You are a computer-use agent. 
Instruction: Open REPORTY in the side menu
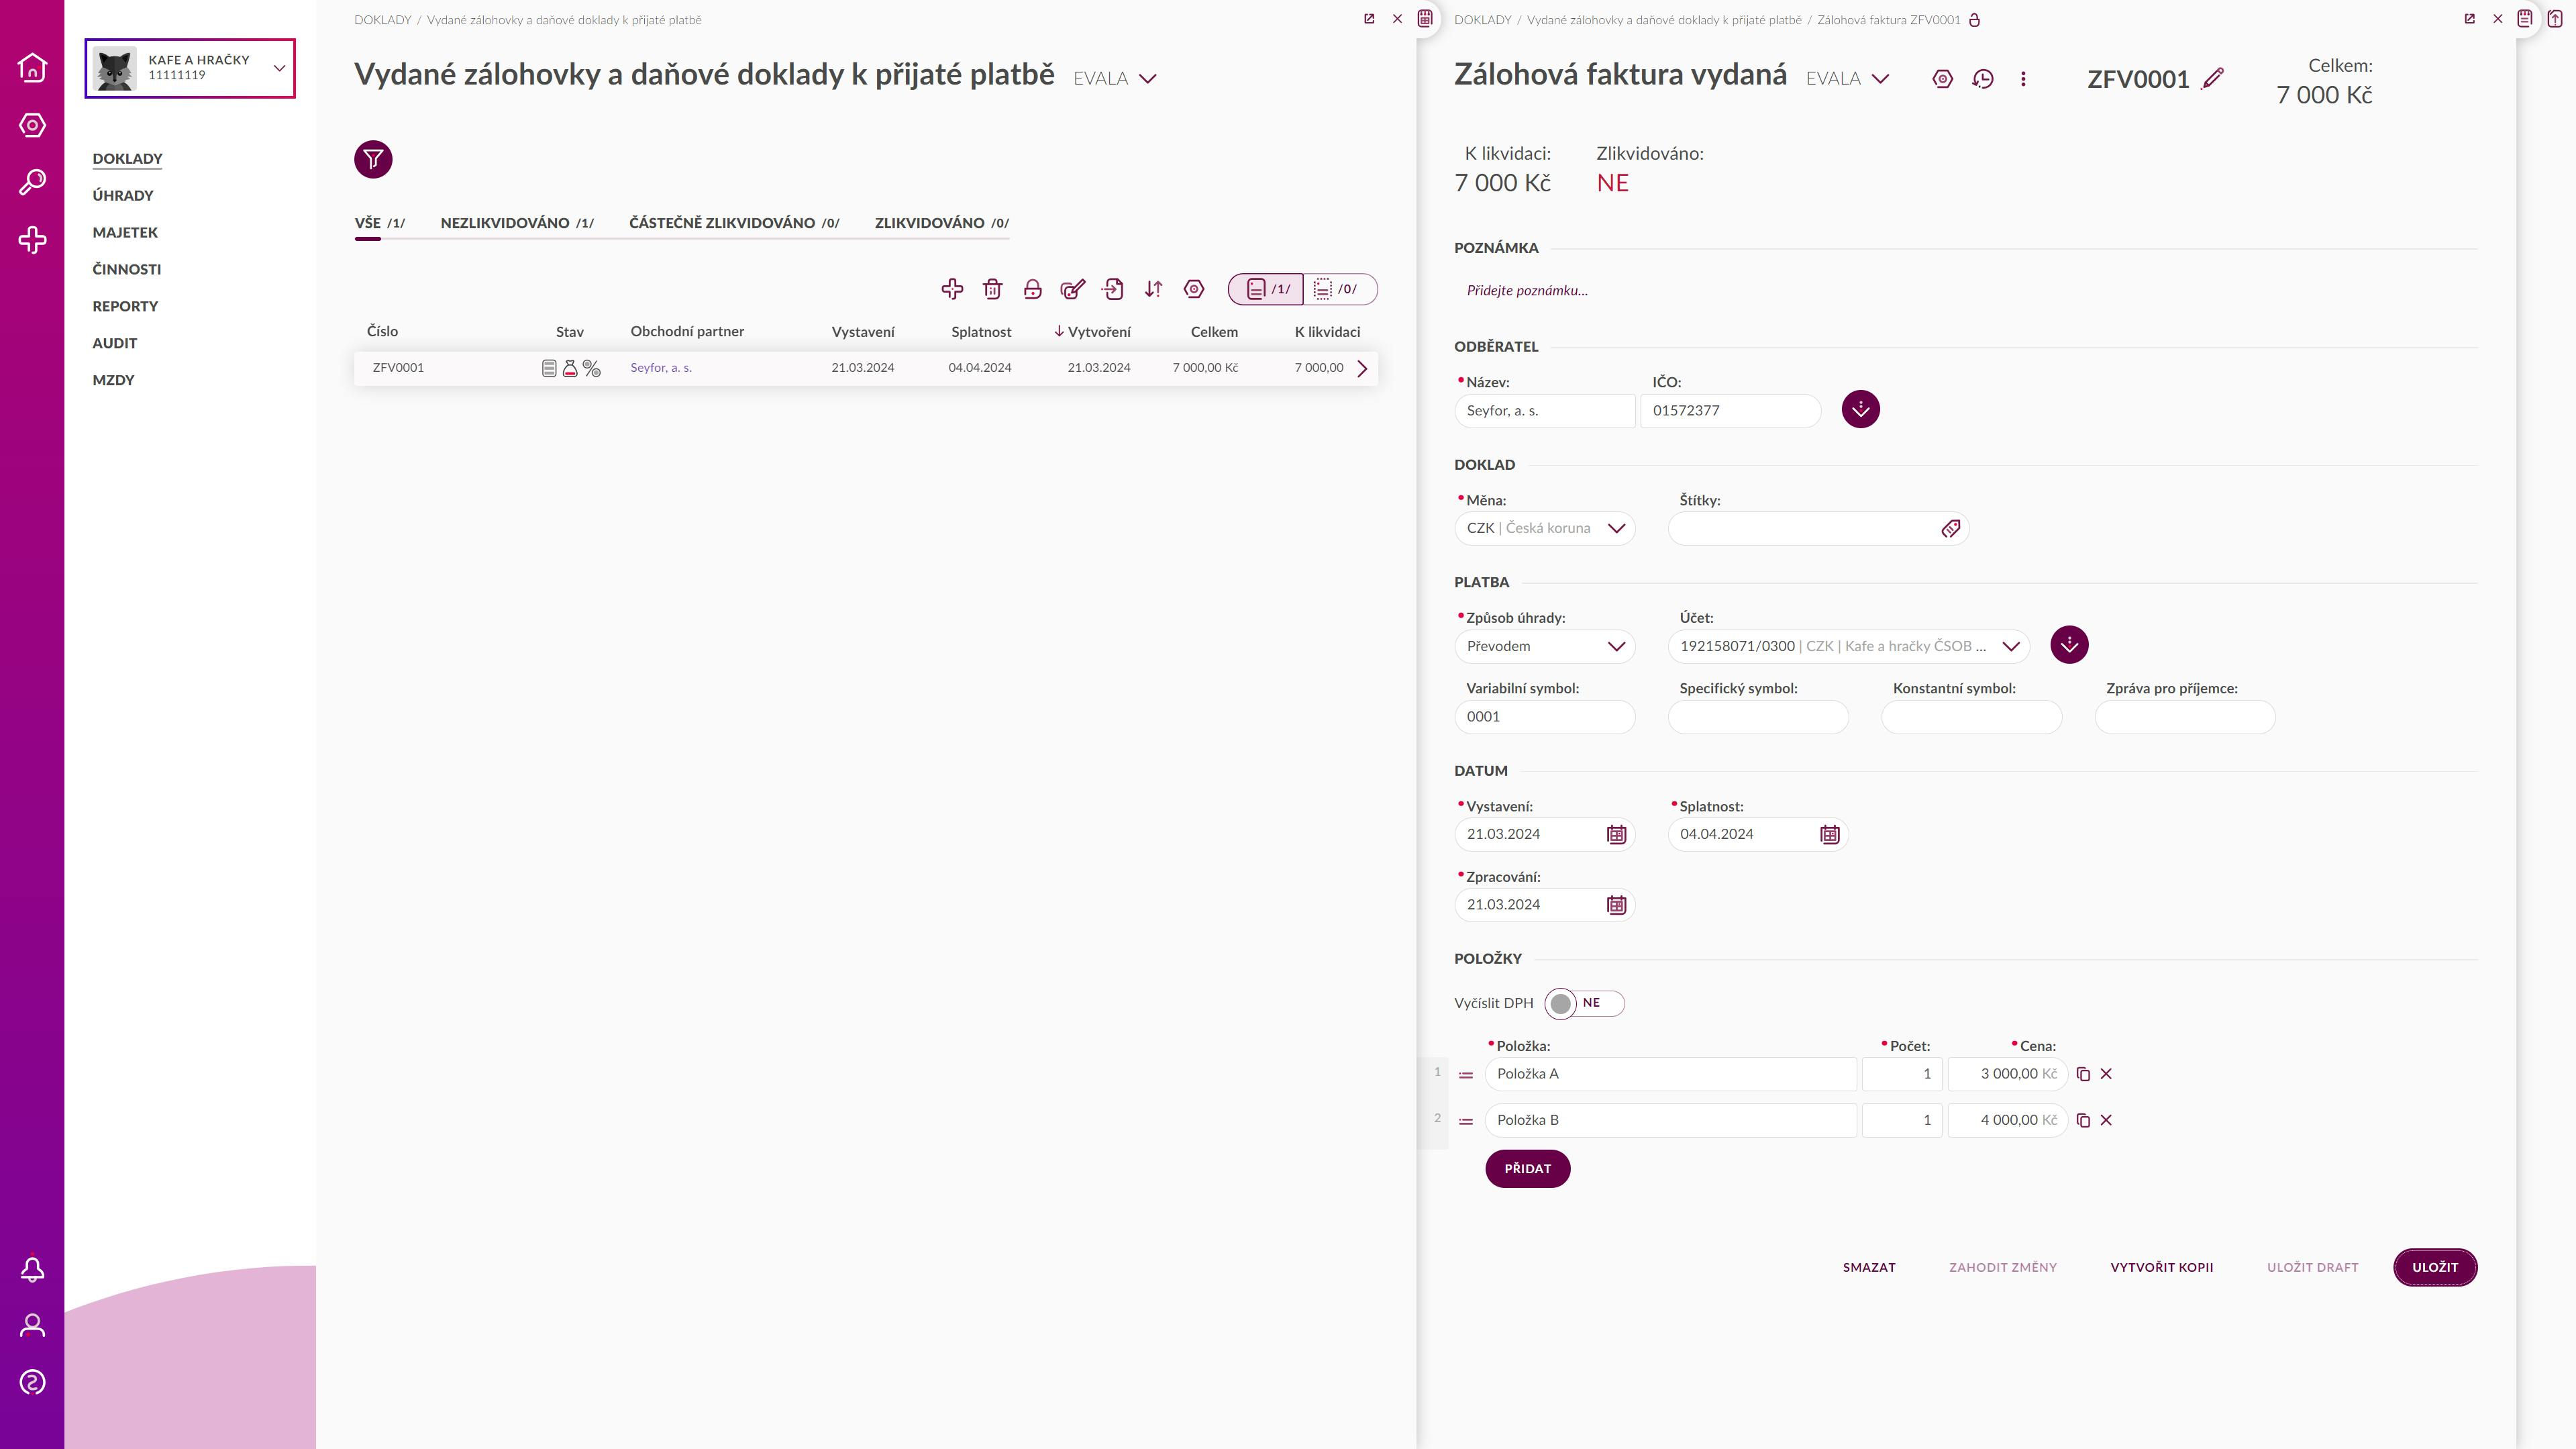125,306
